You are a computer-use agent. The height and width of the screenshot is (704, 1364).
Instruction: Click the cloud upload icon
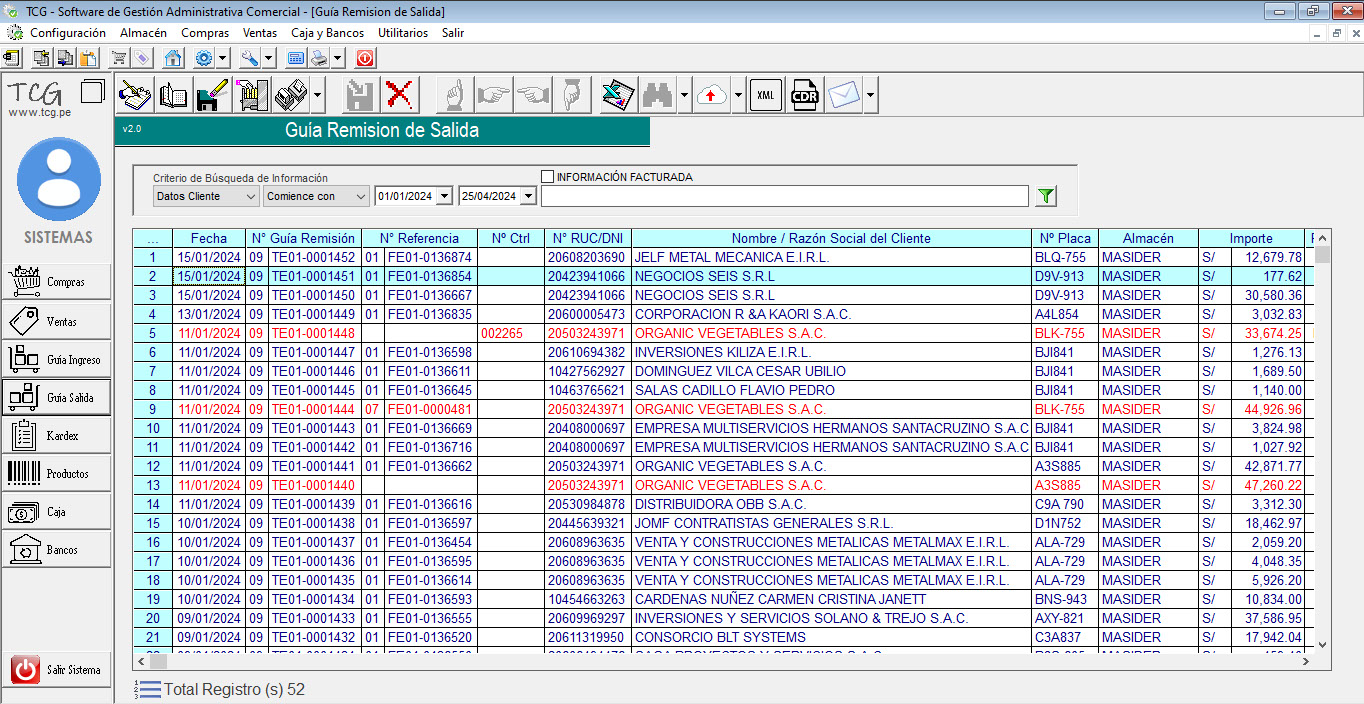(x=711, y=96)
